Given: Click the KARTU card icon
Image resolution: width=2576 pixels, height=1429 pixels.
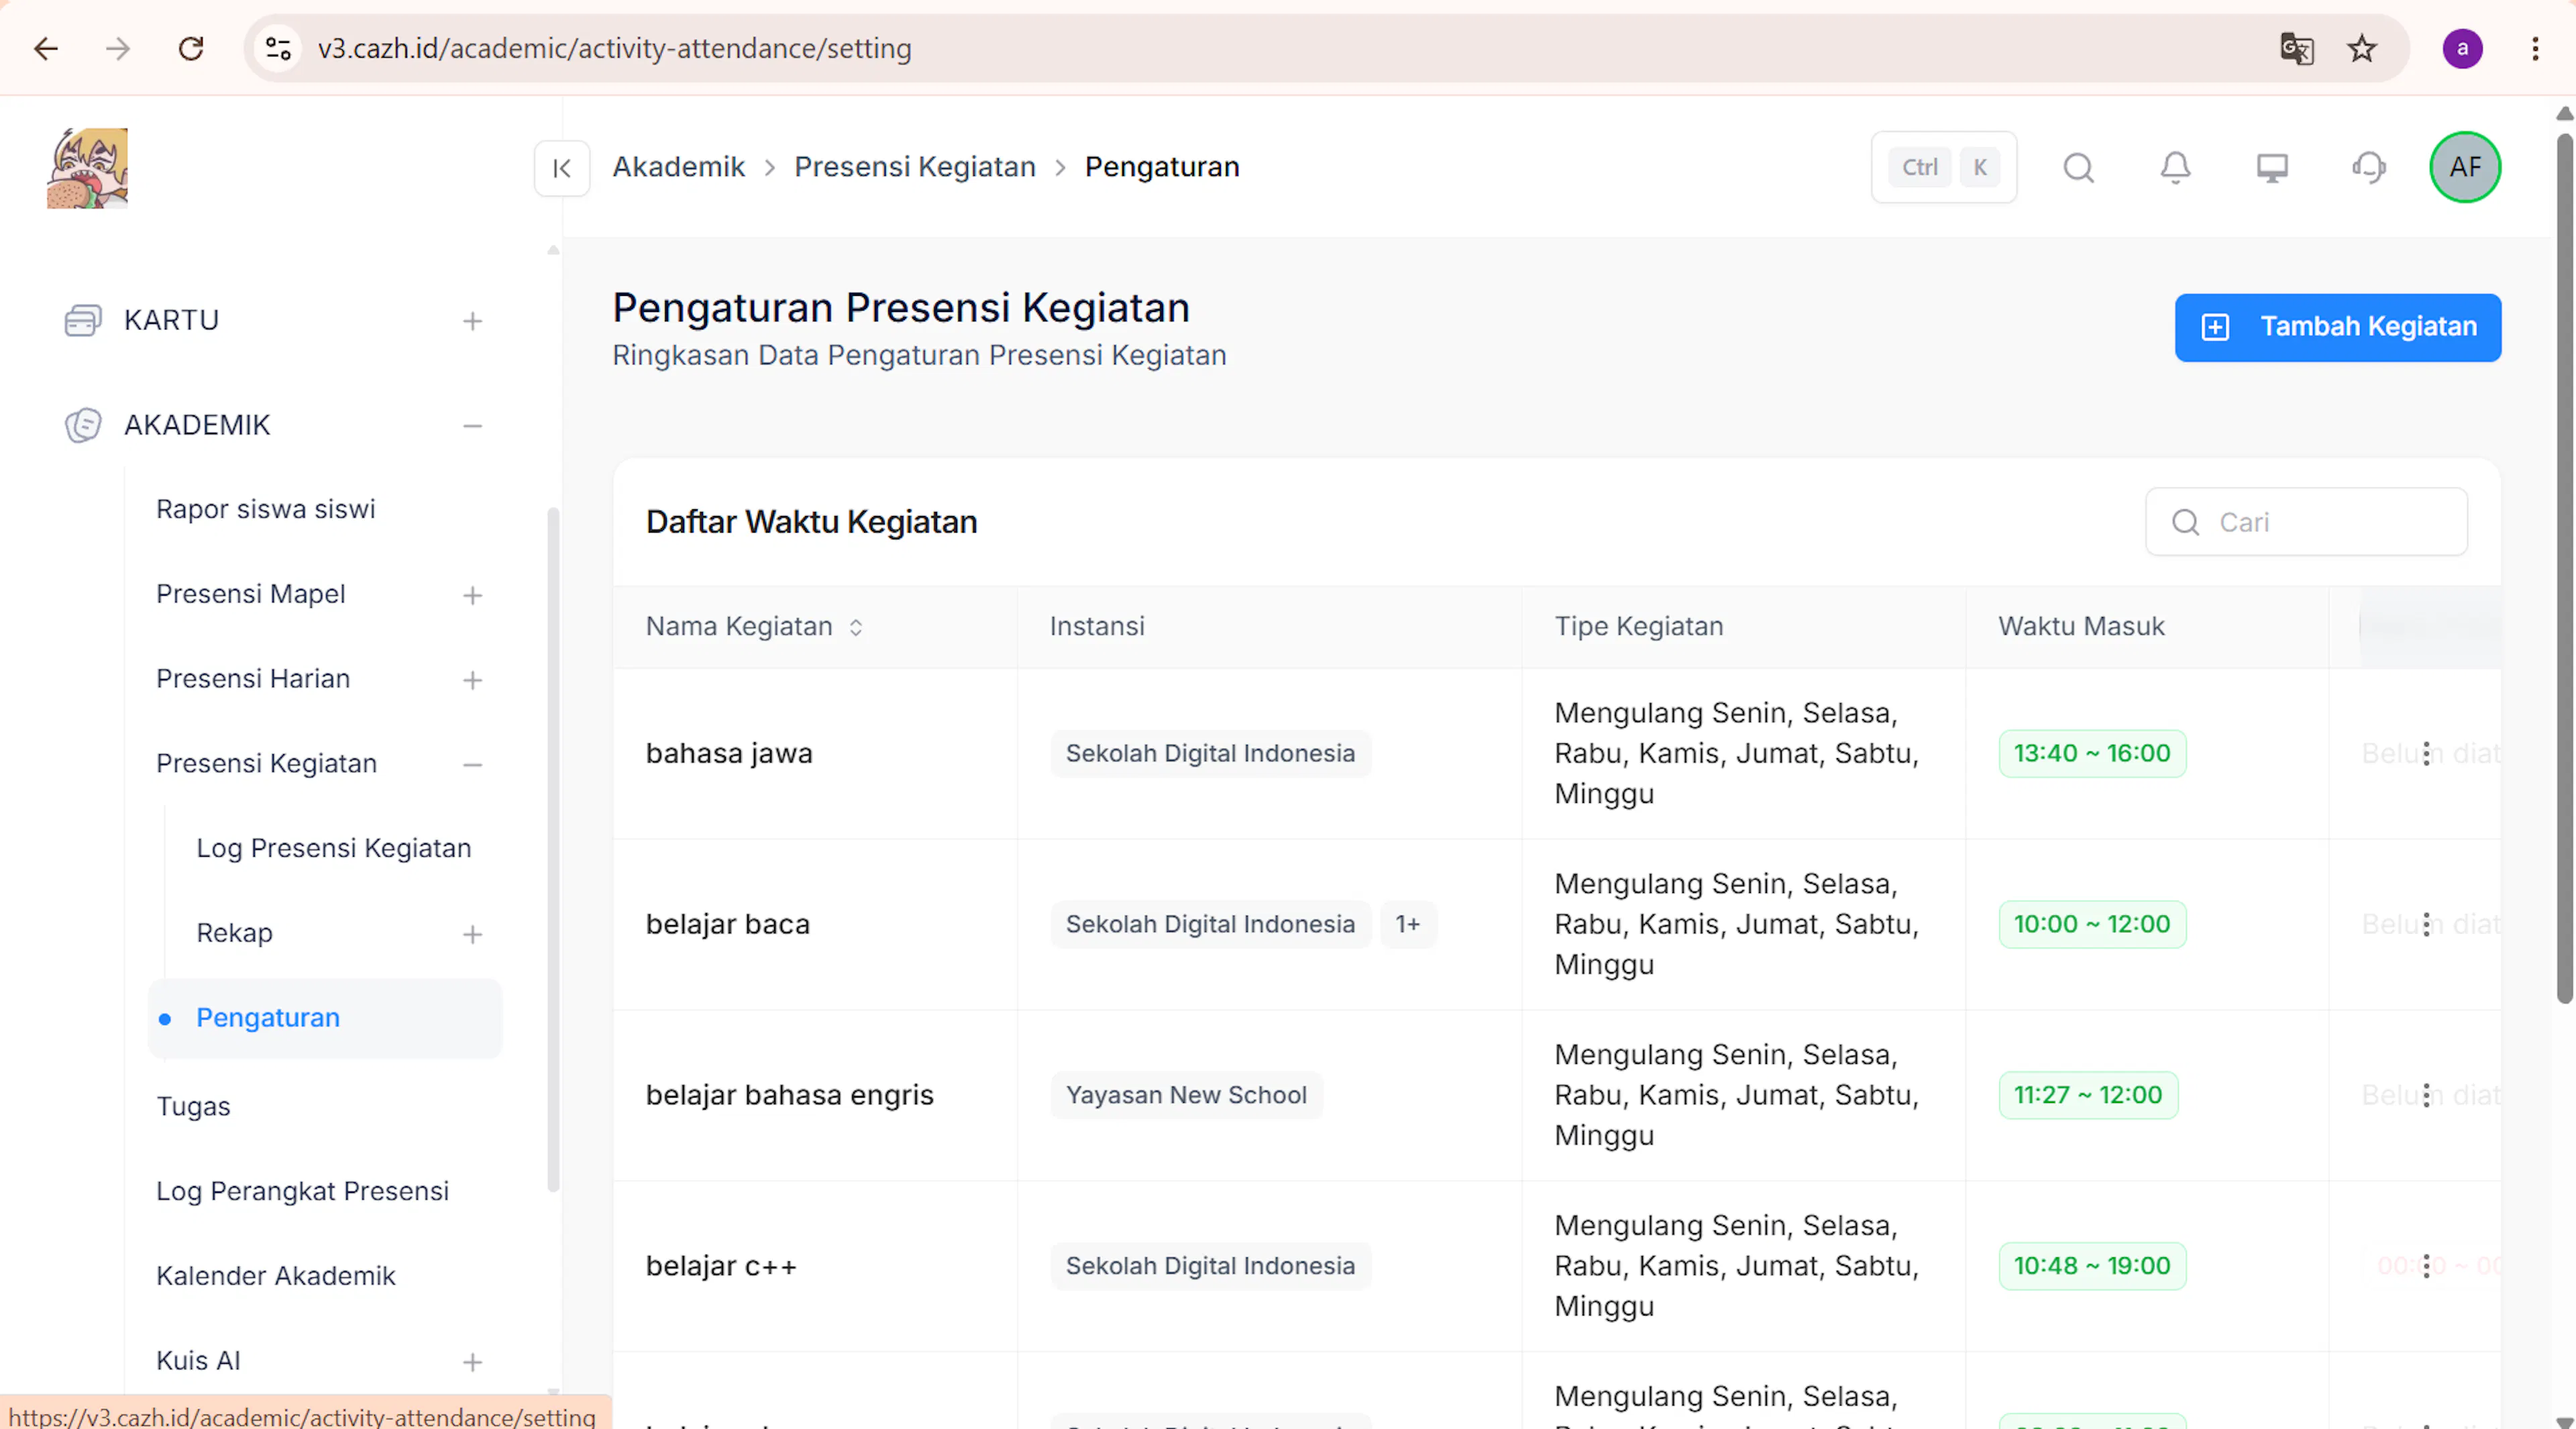Looking at the screenshot, I should tap(83, 320).
